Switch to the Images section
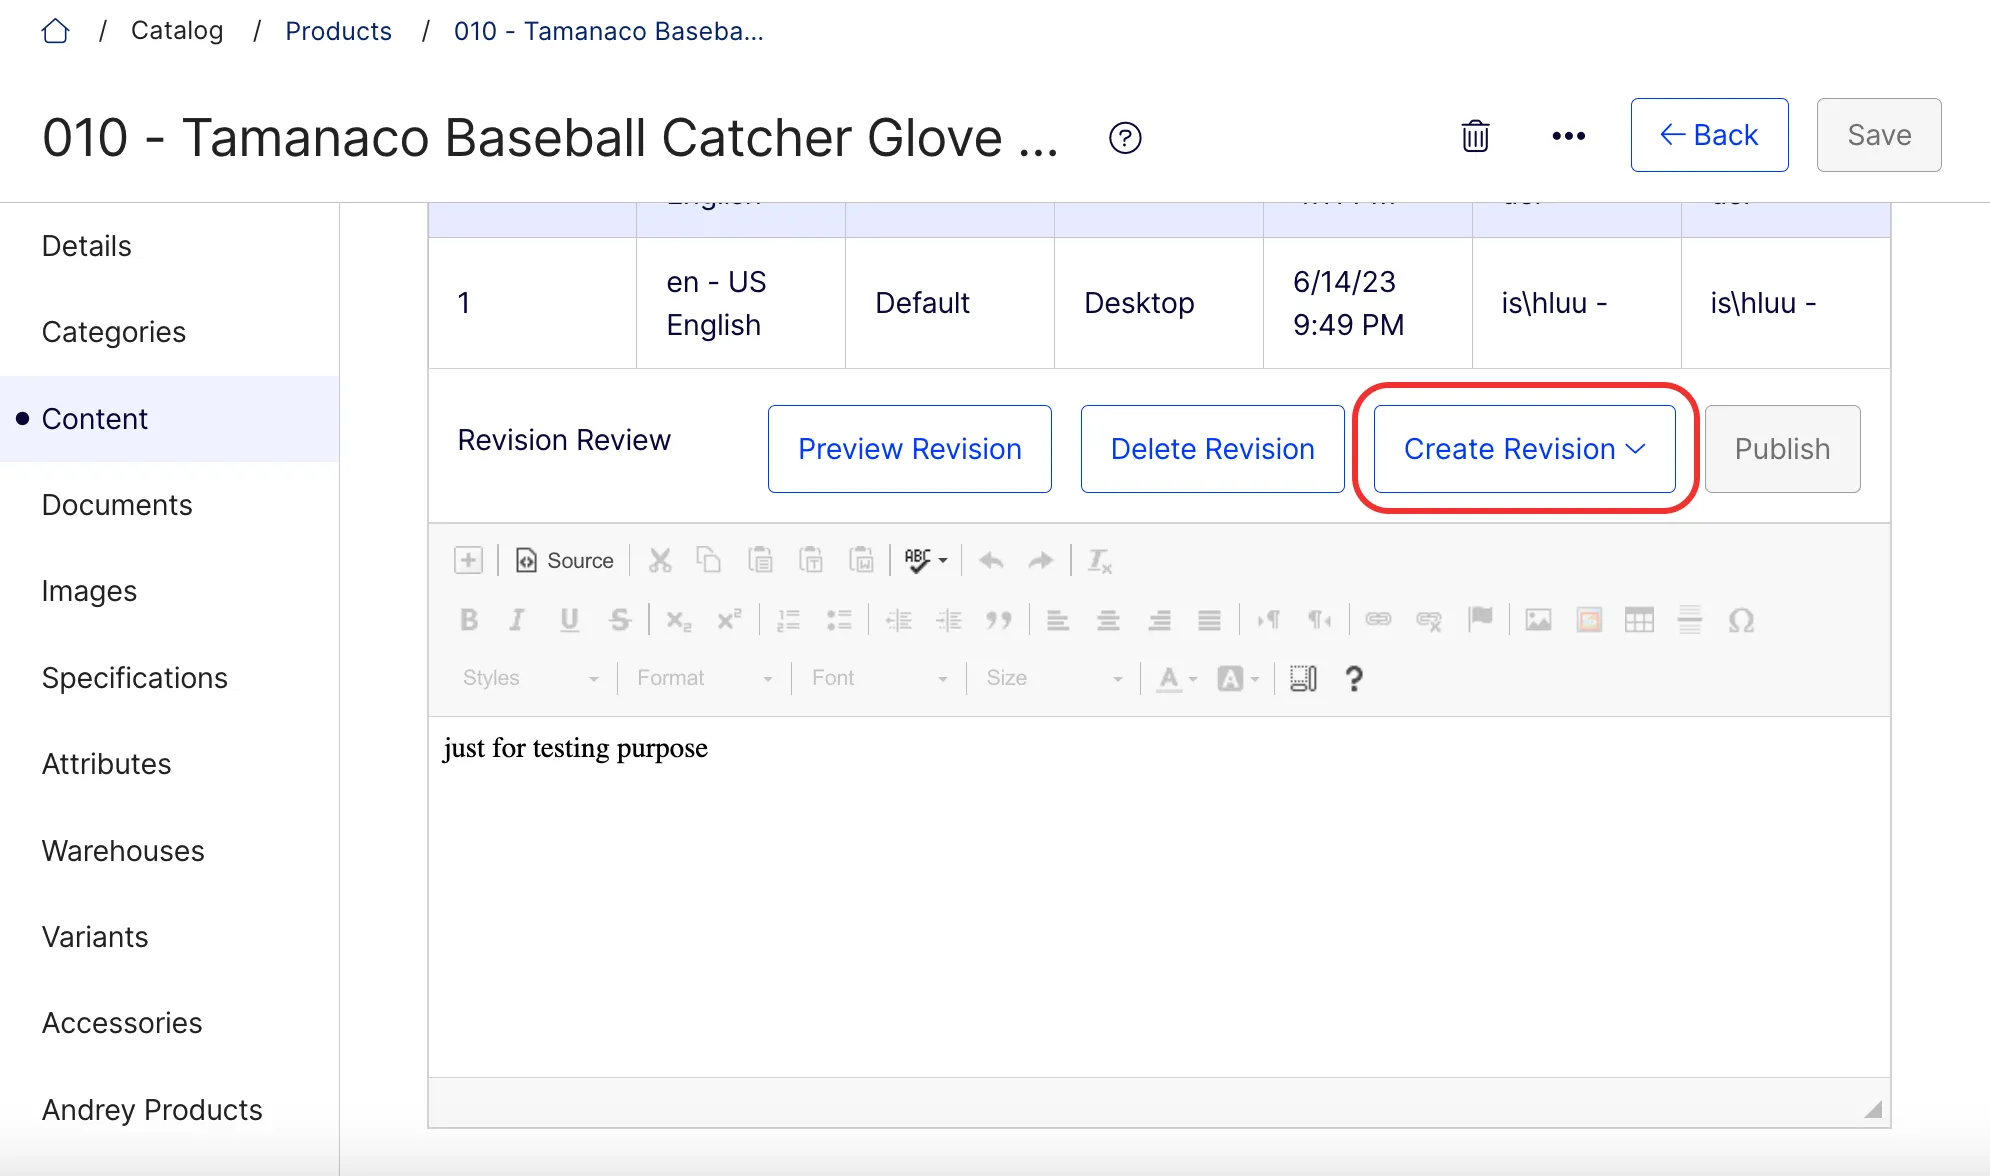The width and height of the screenshot is (1990, 1176). (89, 591)
